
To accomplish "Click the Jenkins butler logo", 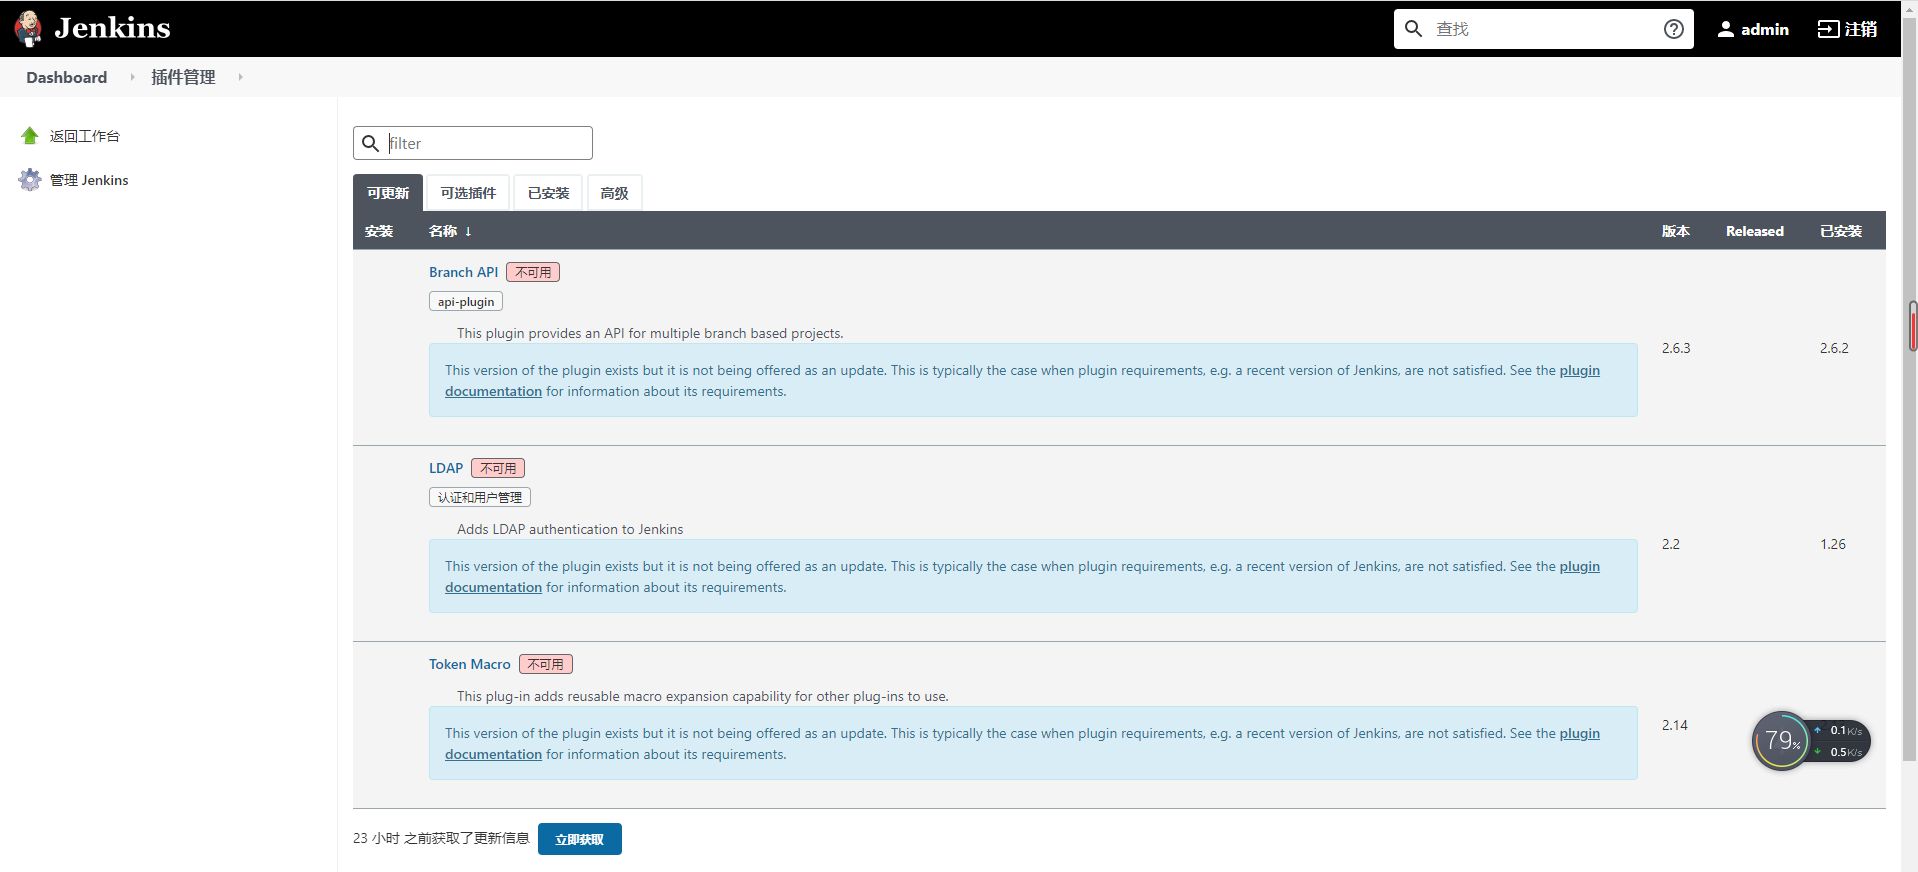I will (x=29, y=28).
